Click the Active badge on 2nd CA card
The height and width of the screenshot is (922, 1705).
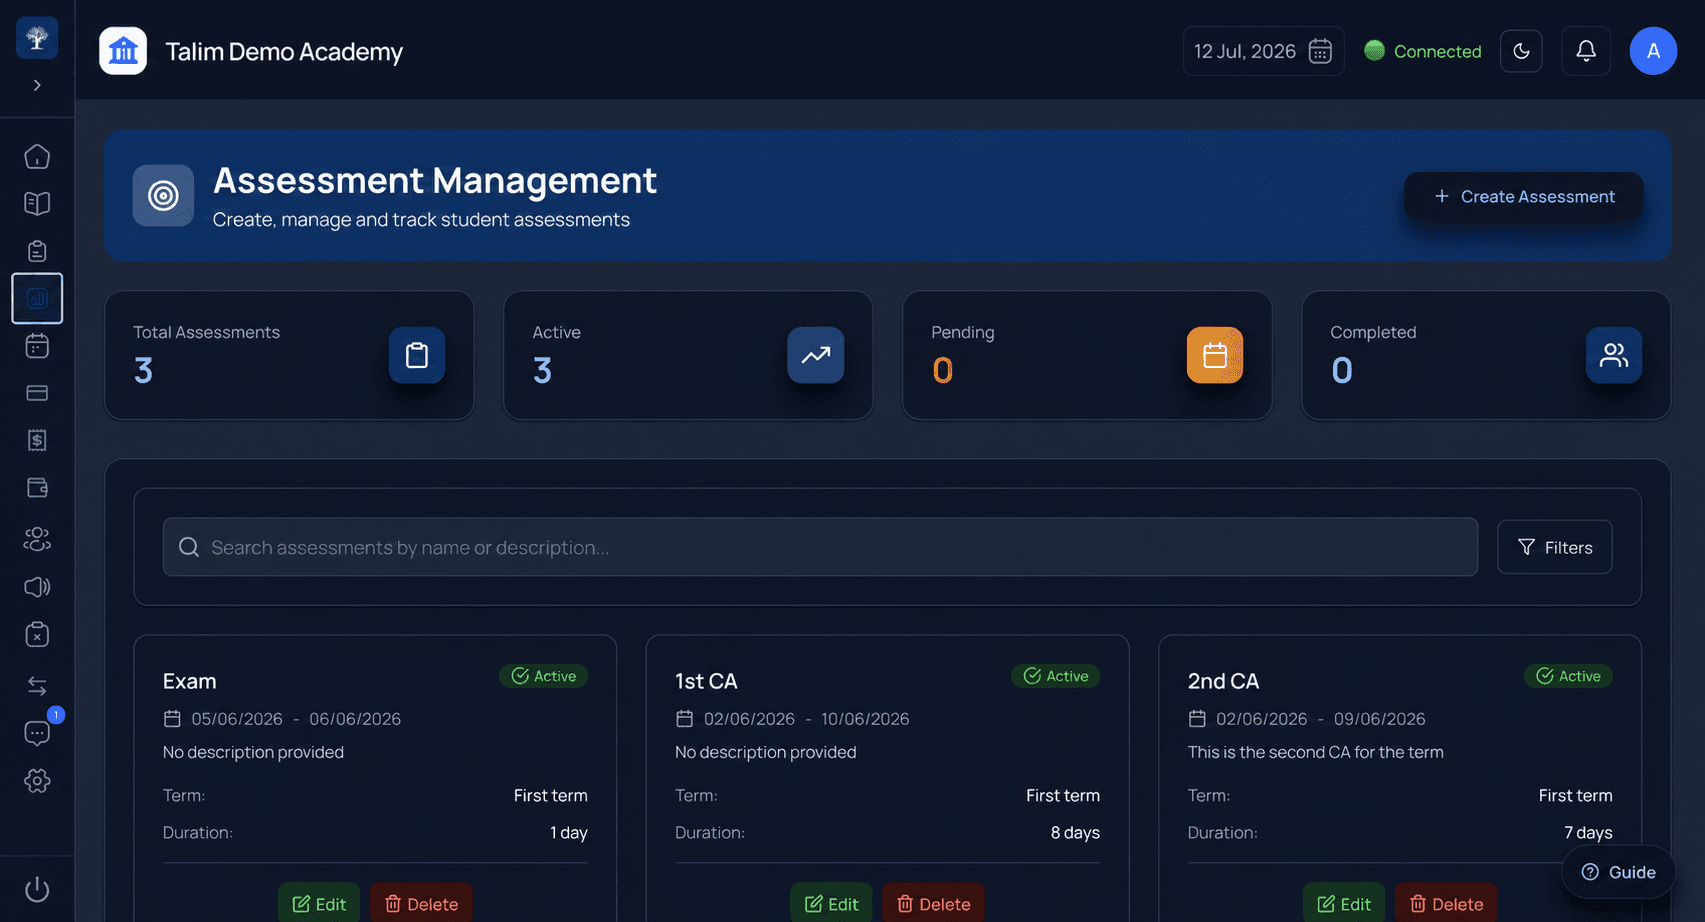click(1568, 676)
